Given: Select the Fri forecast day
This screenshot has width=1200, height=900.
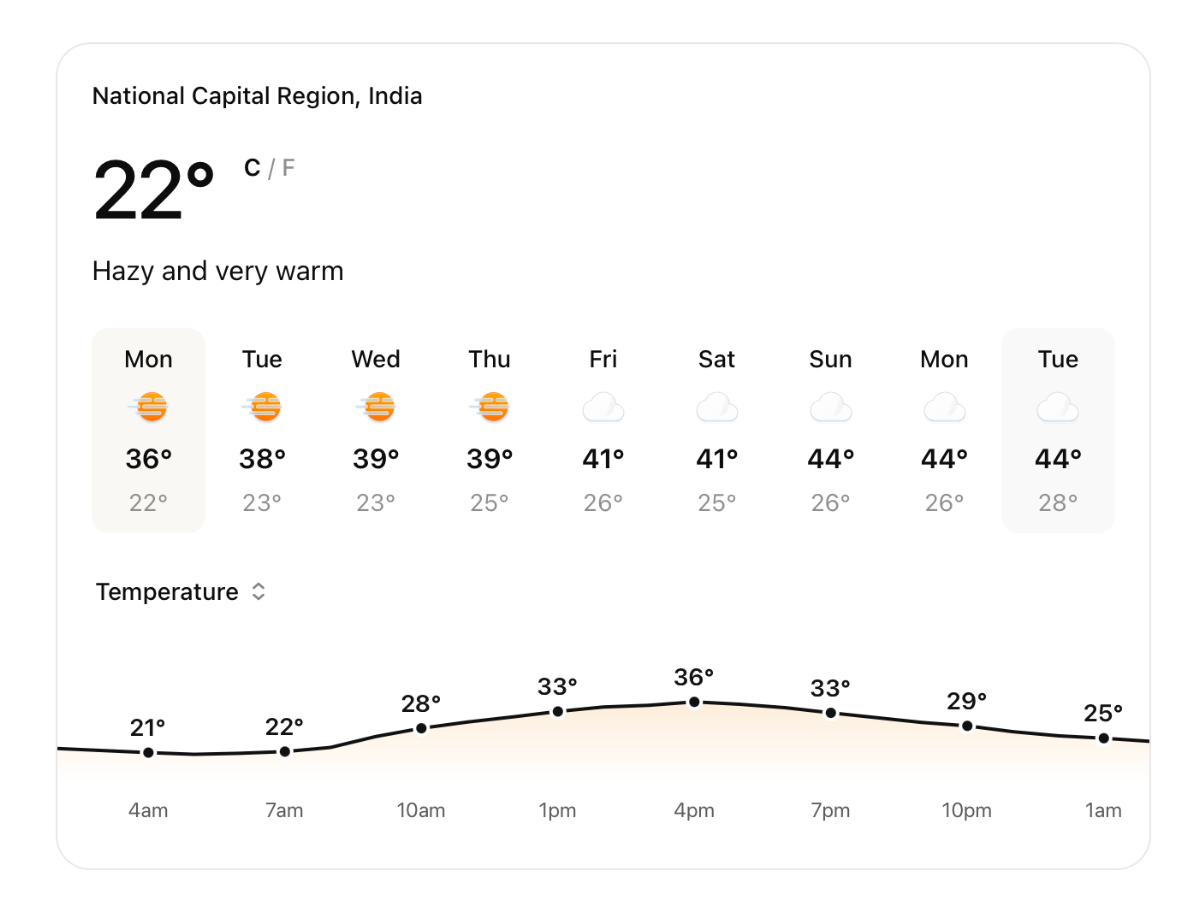Looking at the screenshot, I should click(x=603, y=430).
